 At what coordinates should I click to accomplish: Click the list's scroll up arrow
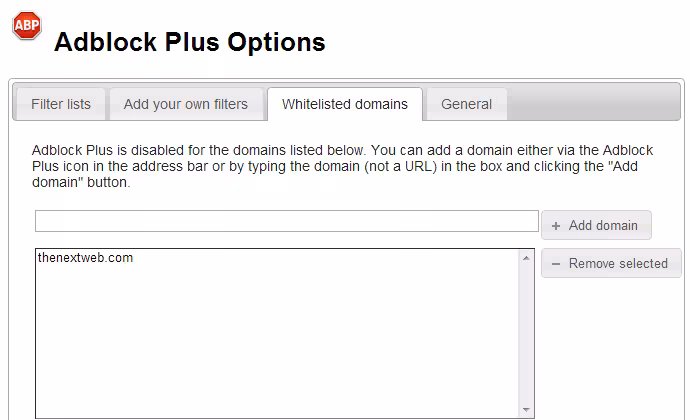pos(526,258)
